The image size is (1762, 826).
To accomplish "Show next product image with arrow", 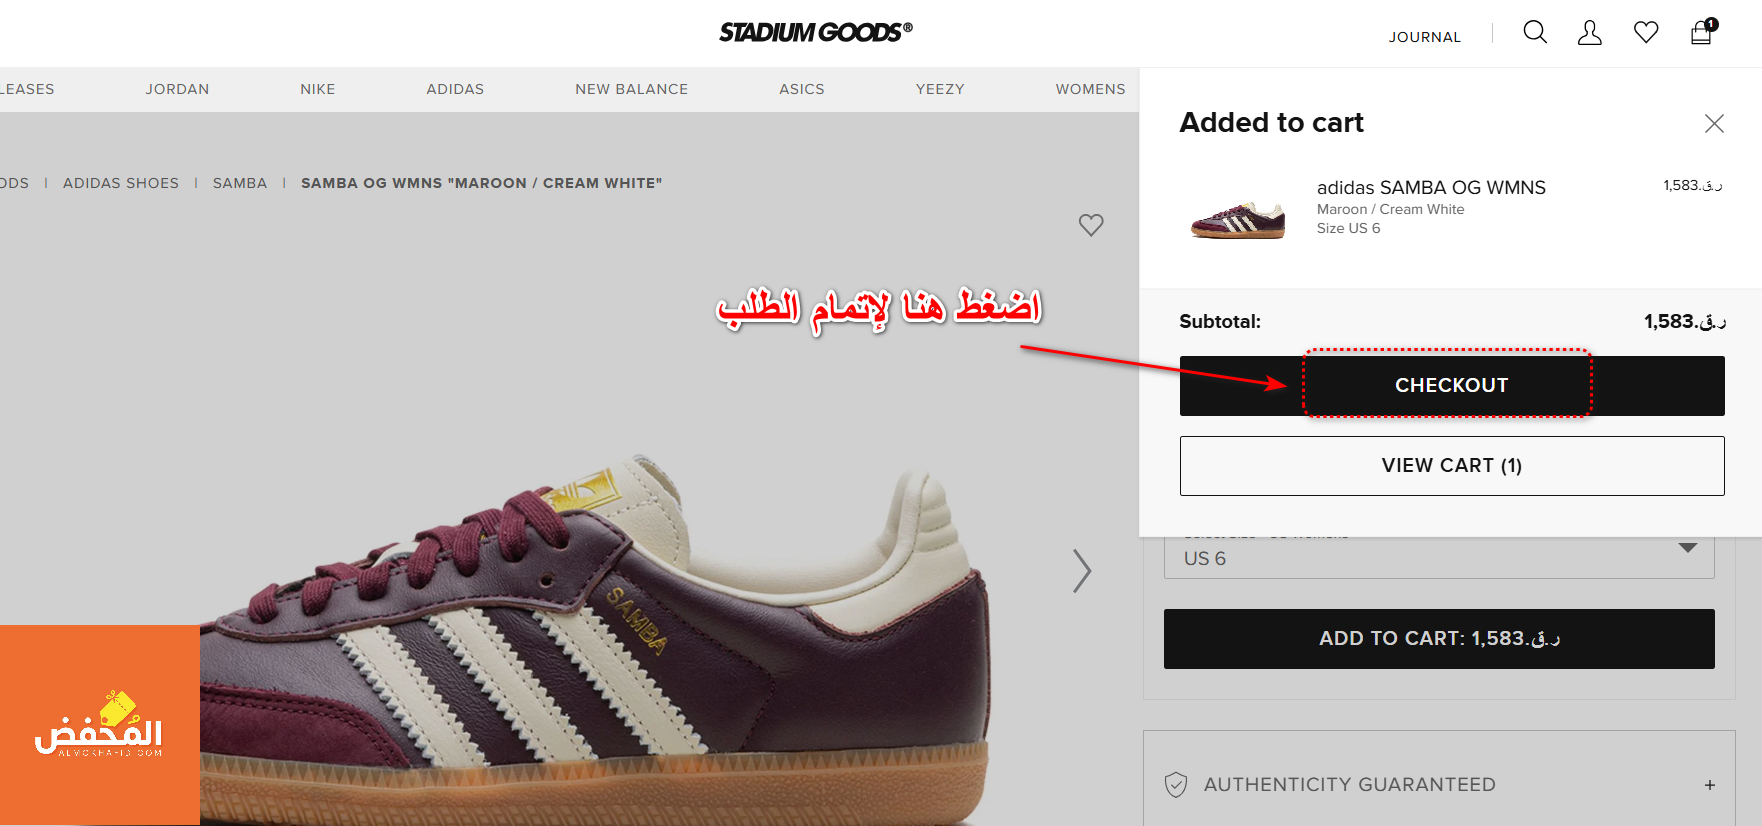I will [x=1081, y=571].
